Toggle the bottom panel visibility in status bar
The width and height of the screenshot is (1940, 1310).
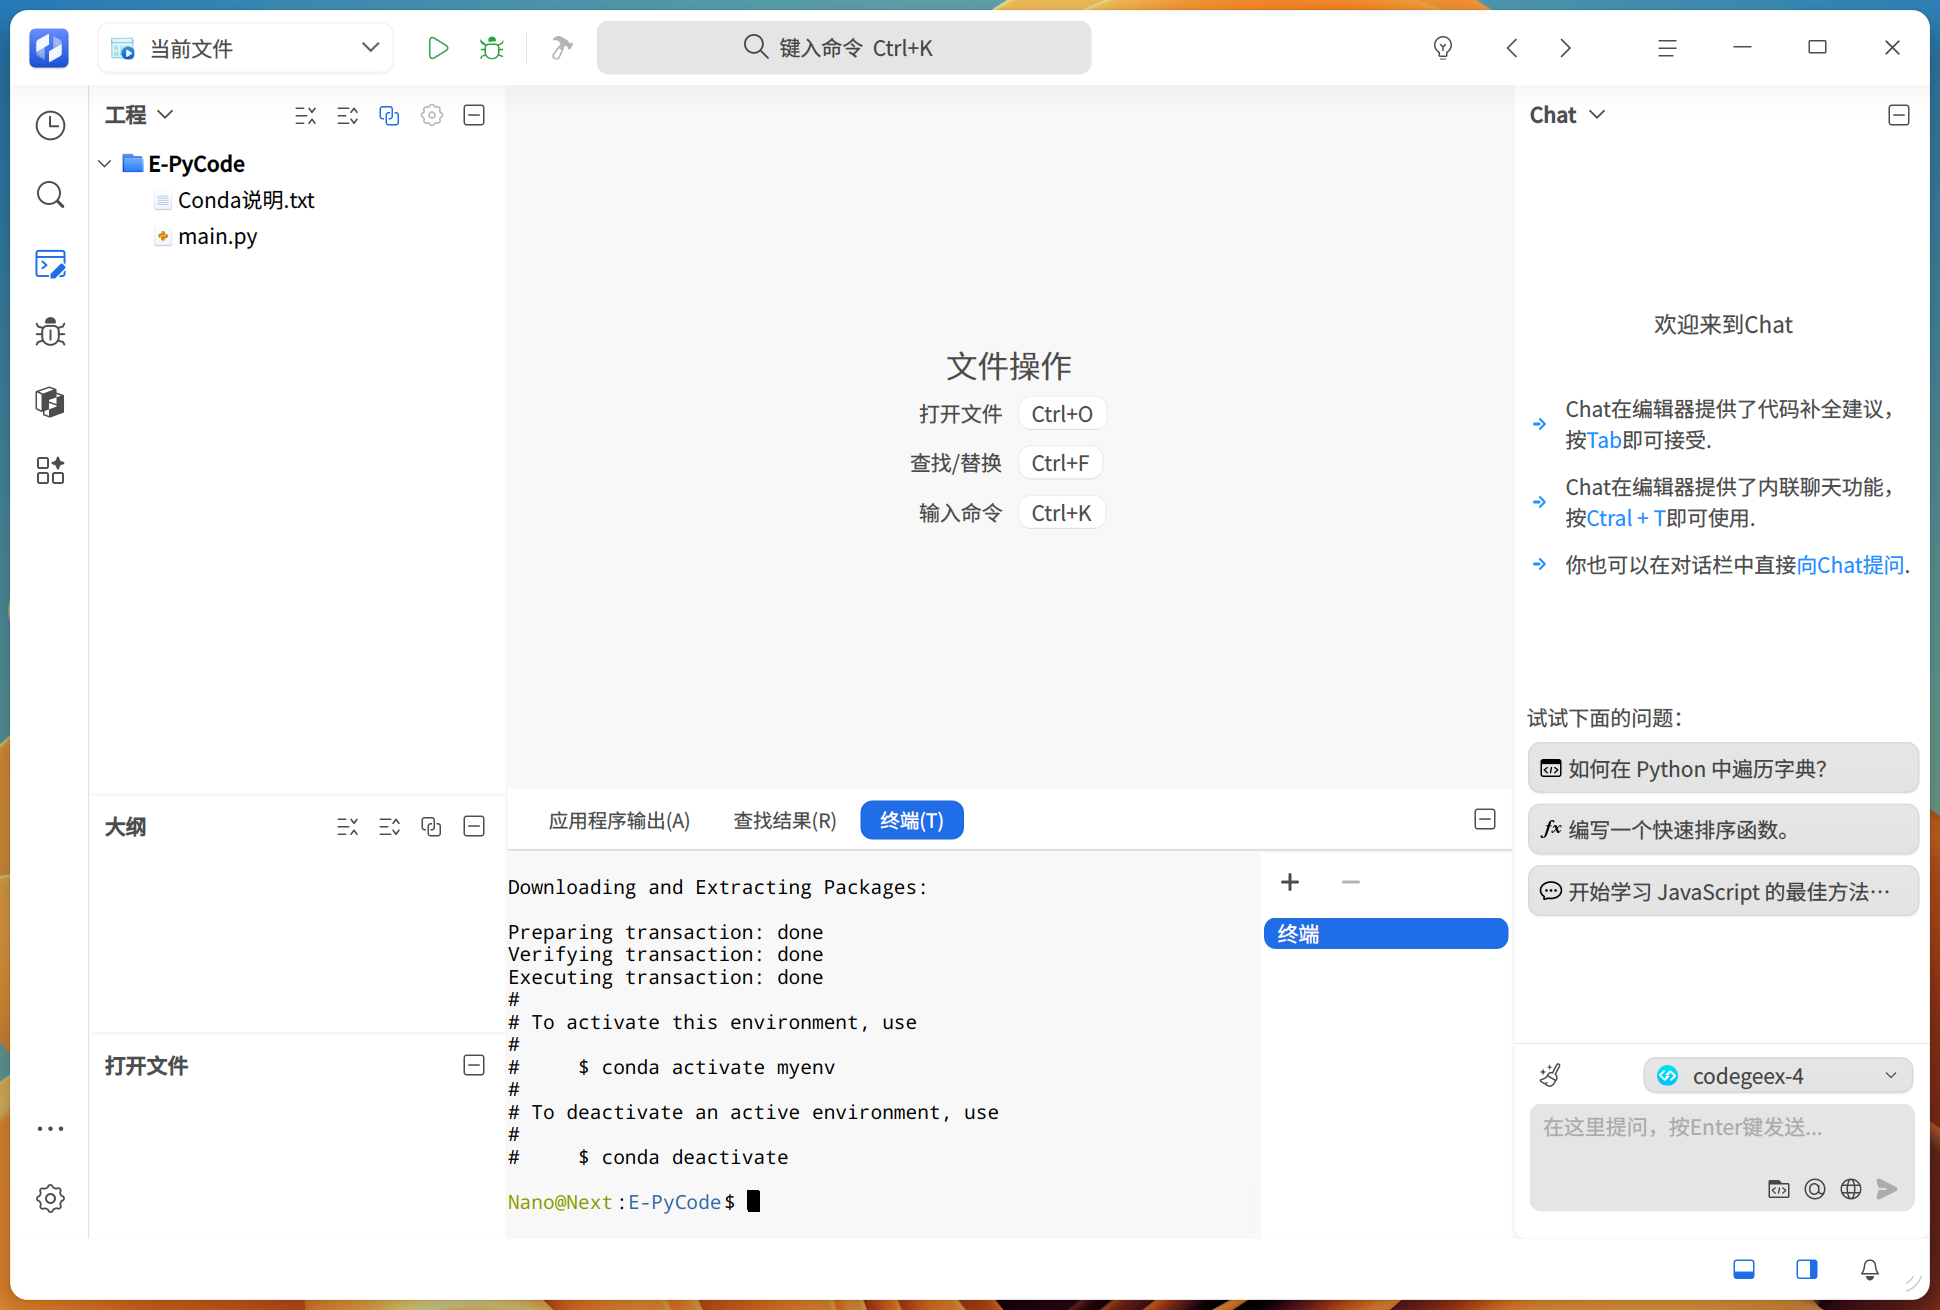(x=1744, y=1269)
